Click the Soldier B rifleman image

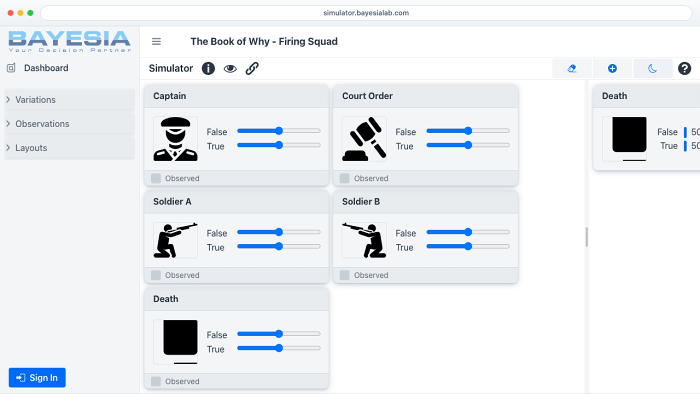point(364,240)
